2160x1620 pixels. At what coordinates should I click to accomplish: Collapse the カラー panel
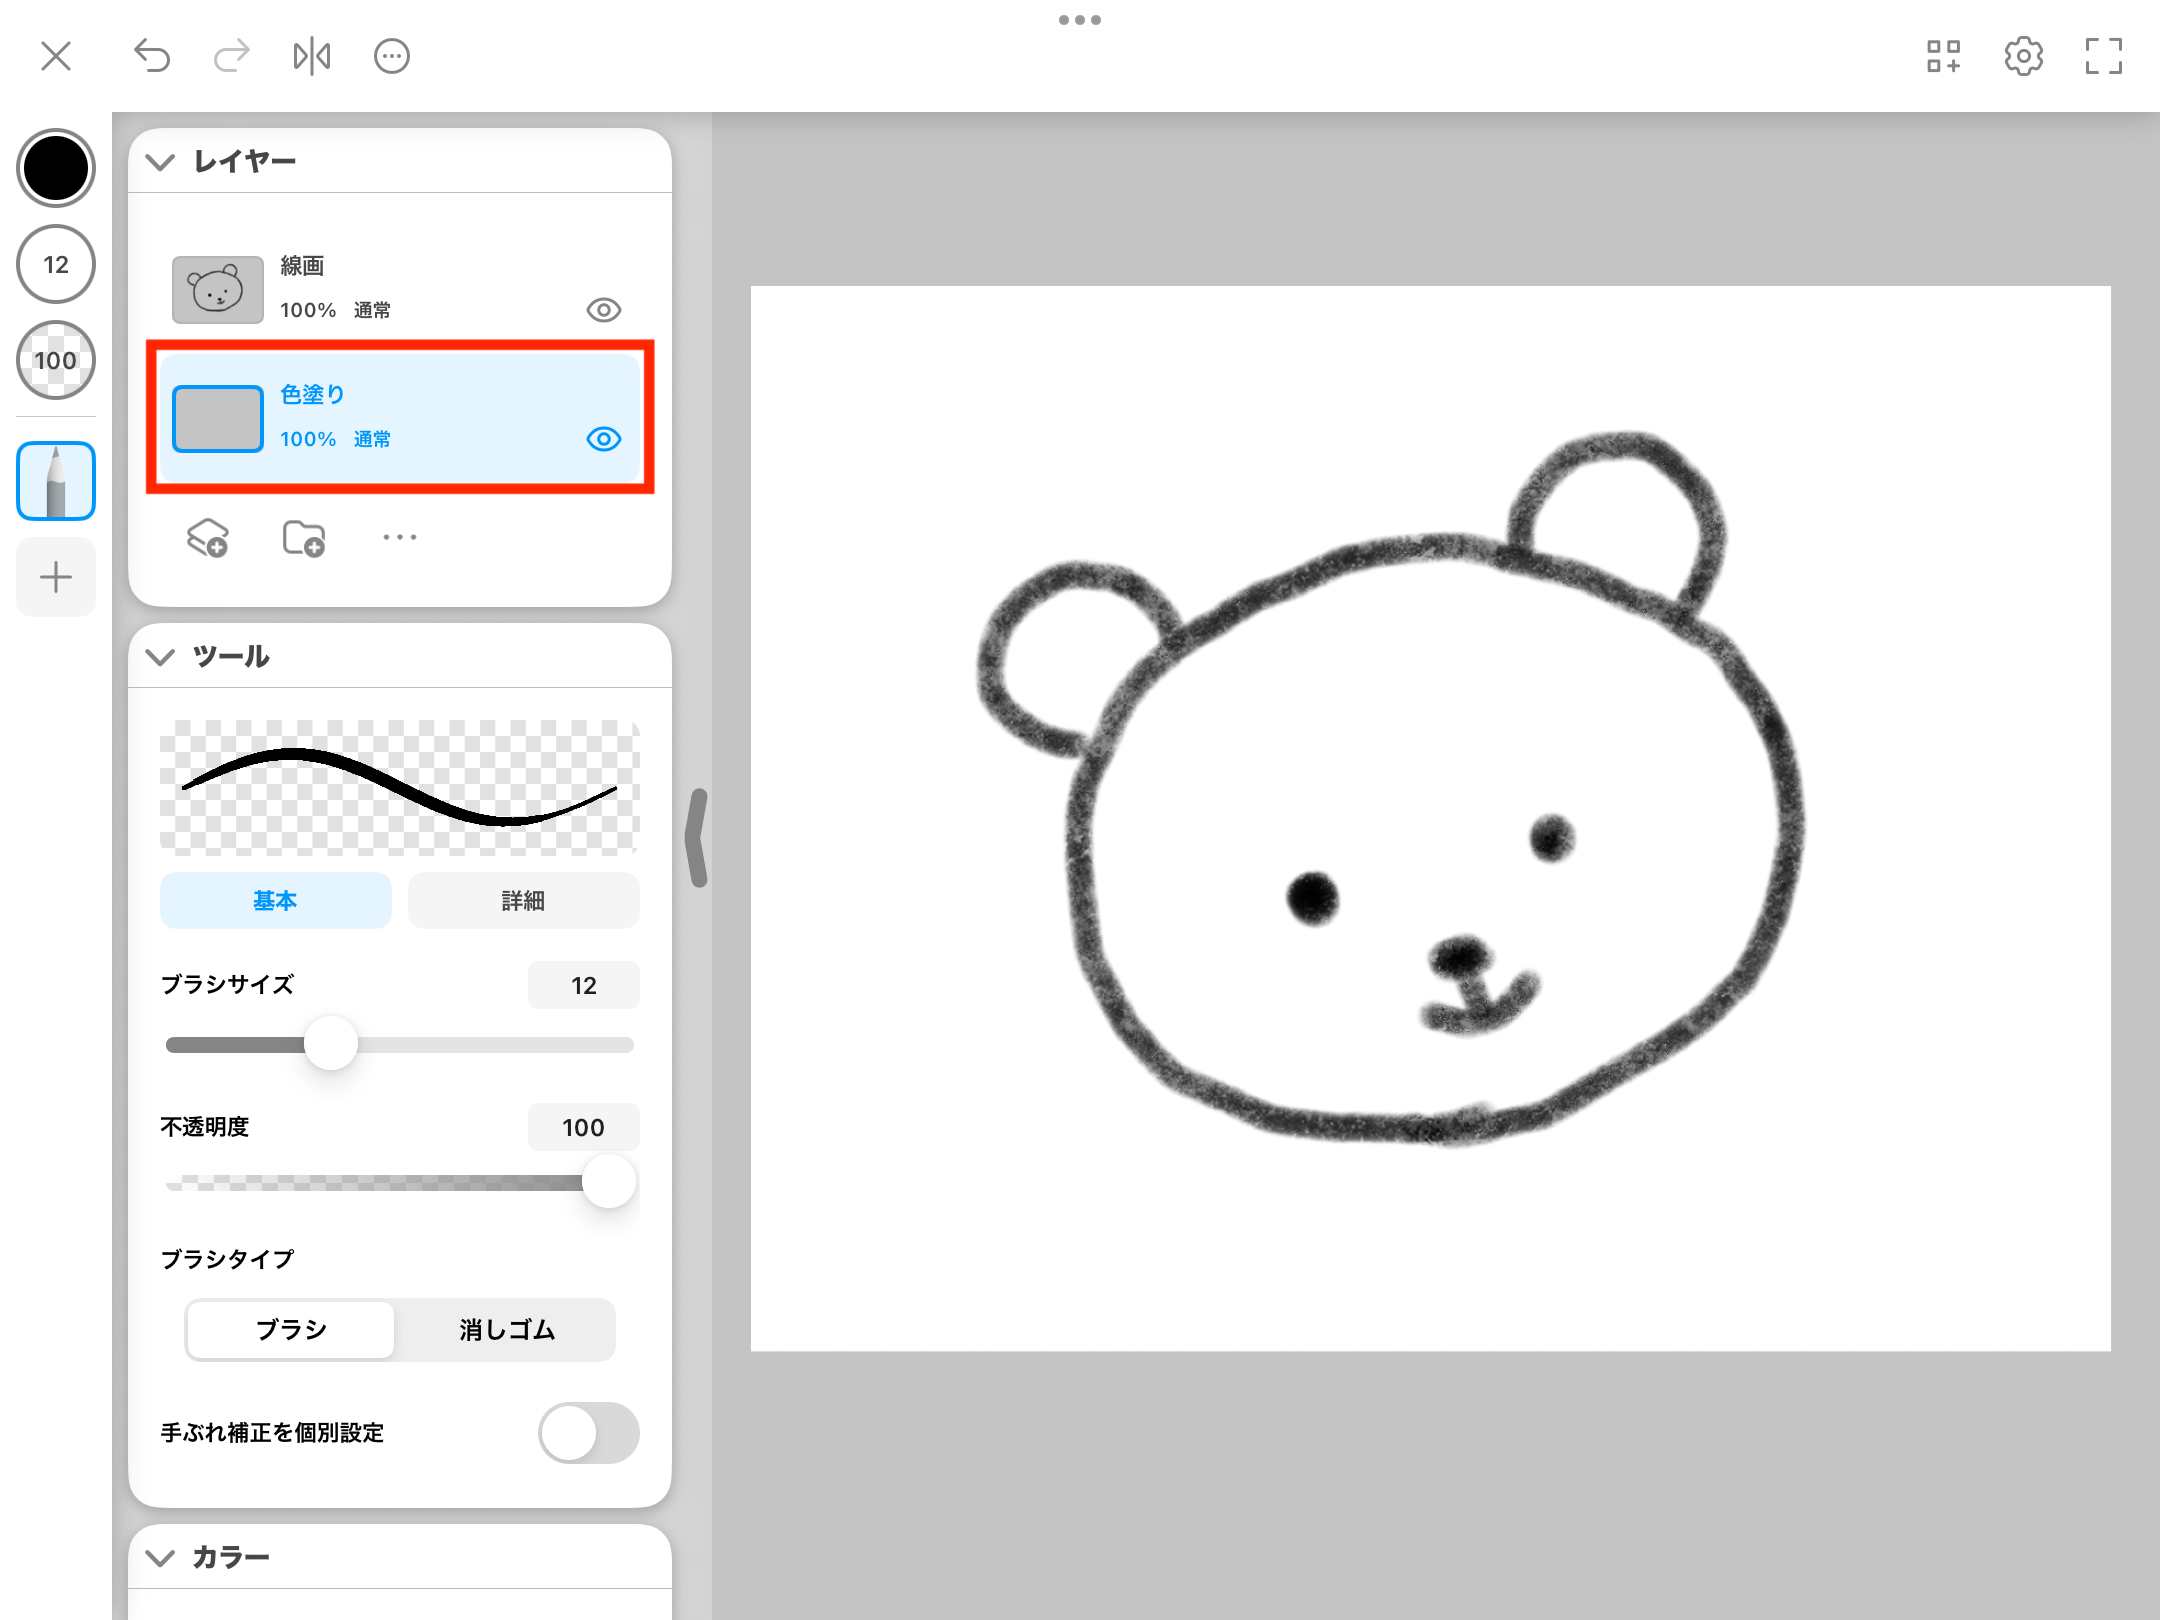pyautogui.click(x=160, y=1557)
